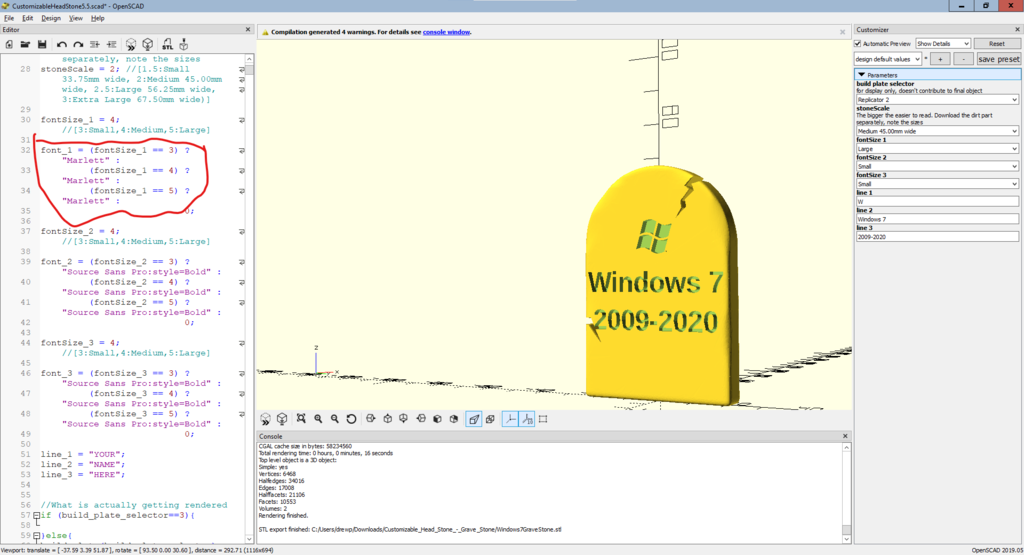Image resolution: width=1024 pixels, height=555 pixels.
Task: Unindent the selected code
Action: [95, 44]
